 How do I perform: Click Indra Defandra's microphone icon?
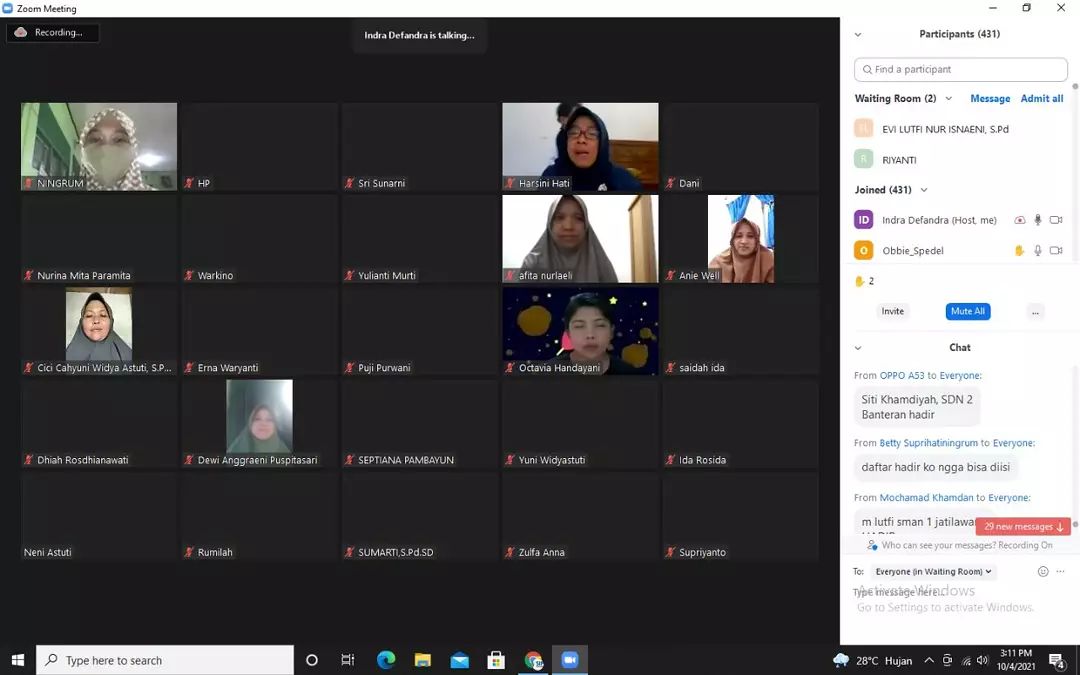(1038, 220)
